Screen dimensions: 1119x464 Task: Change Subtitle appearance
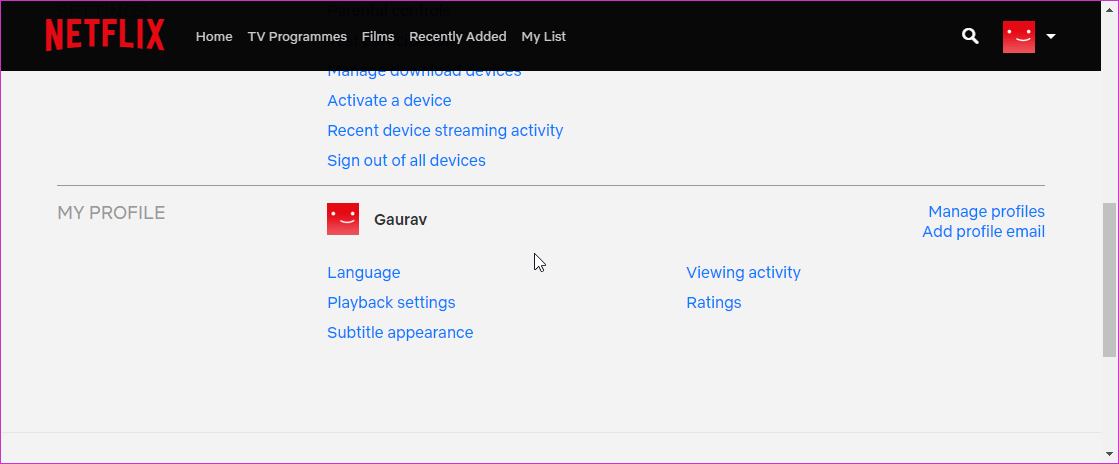click(x=400, y=333)
